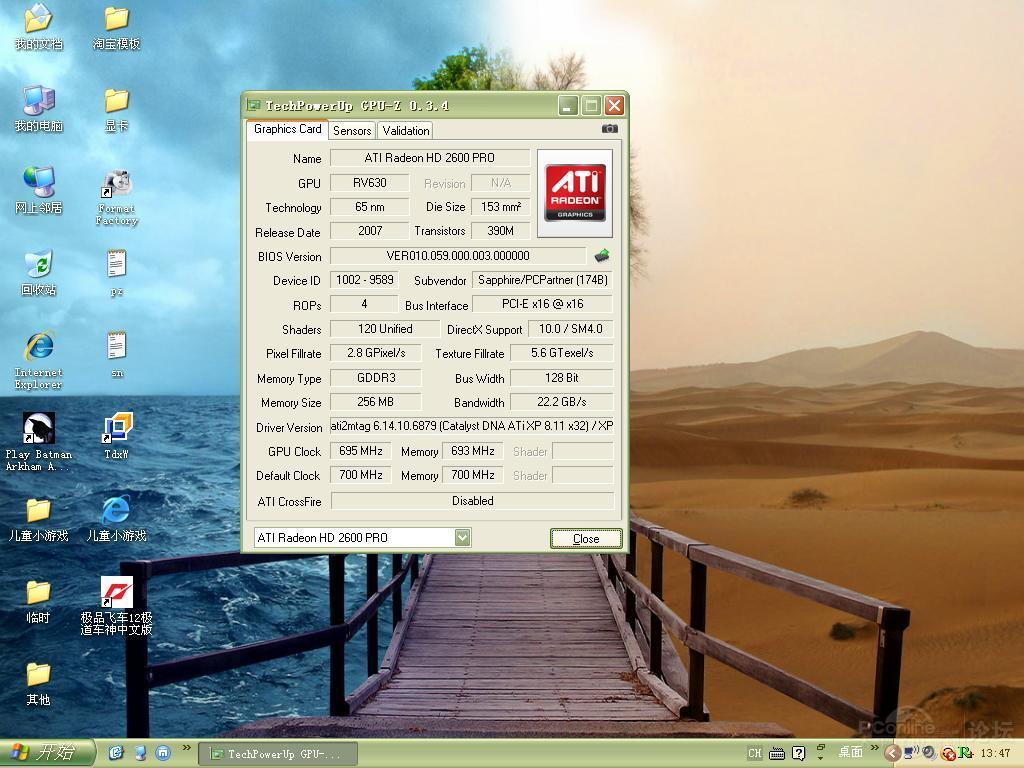This screenshot has height=768, width=1024.
Task: Open the Format Factory desktop shortcut
Action: 117,185
